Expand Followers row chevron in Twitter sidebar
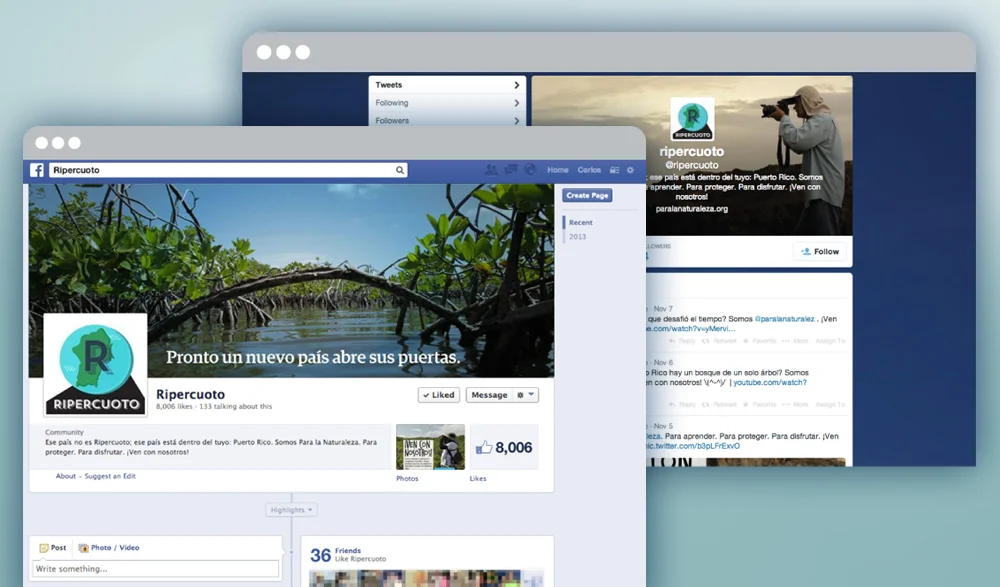1000x587 pixels. [517, 121]
